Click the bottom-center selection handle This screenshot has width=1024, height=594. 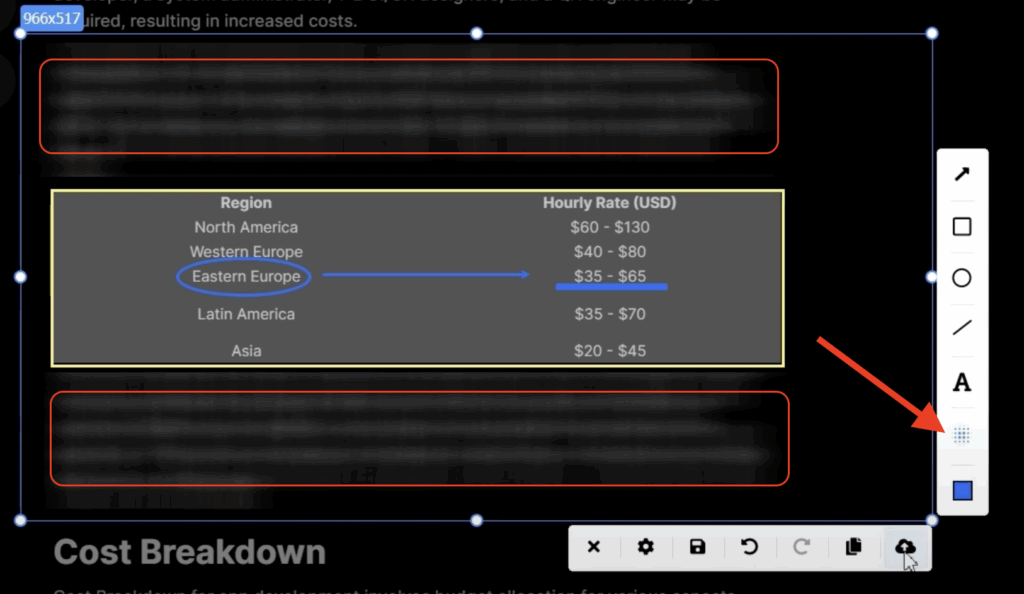[x=477, y=520]
